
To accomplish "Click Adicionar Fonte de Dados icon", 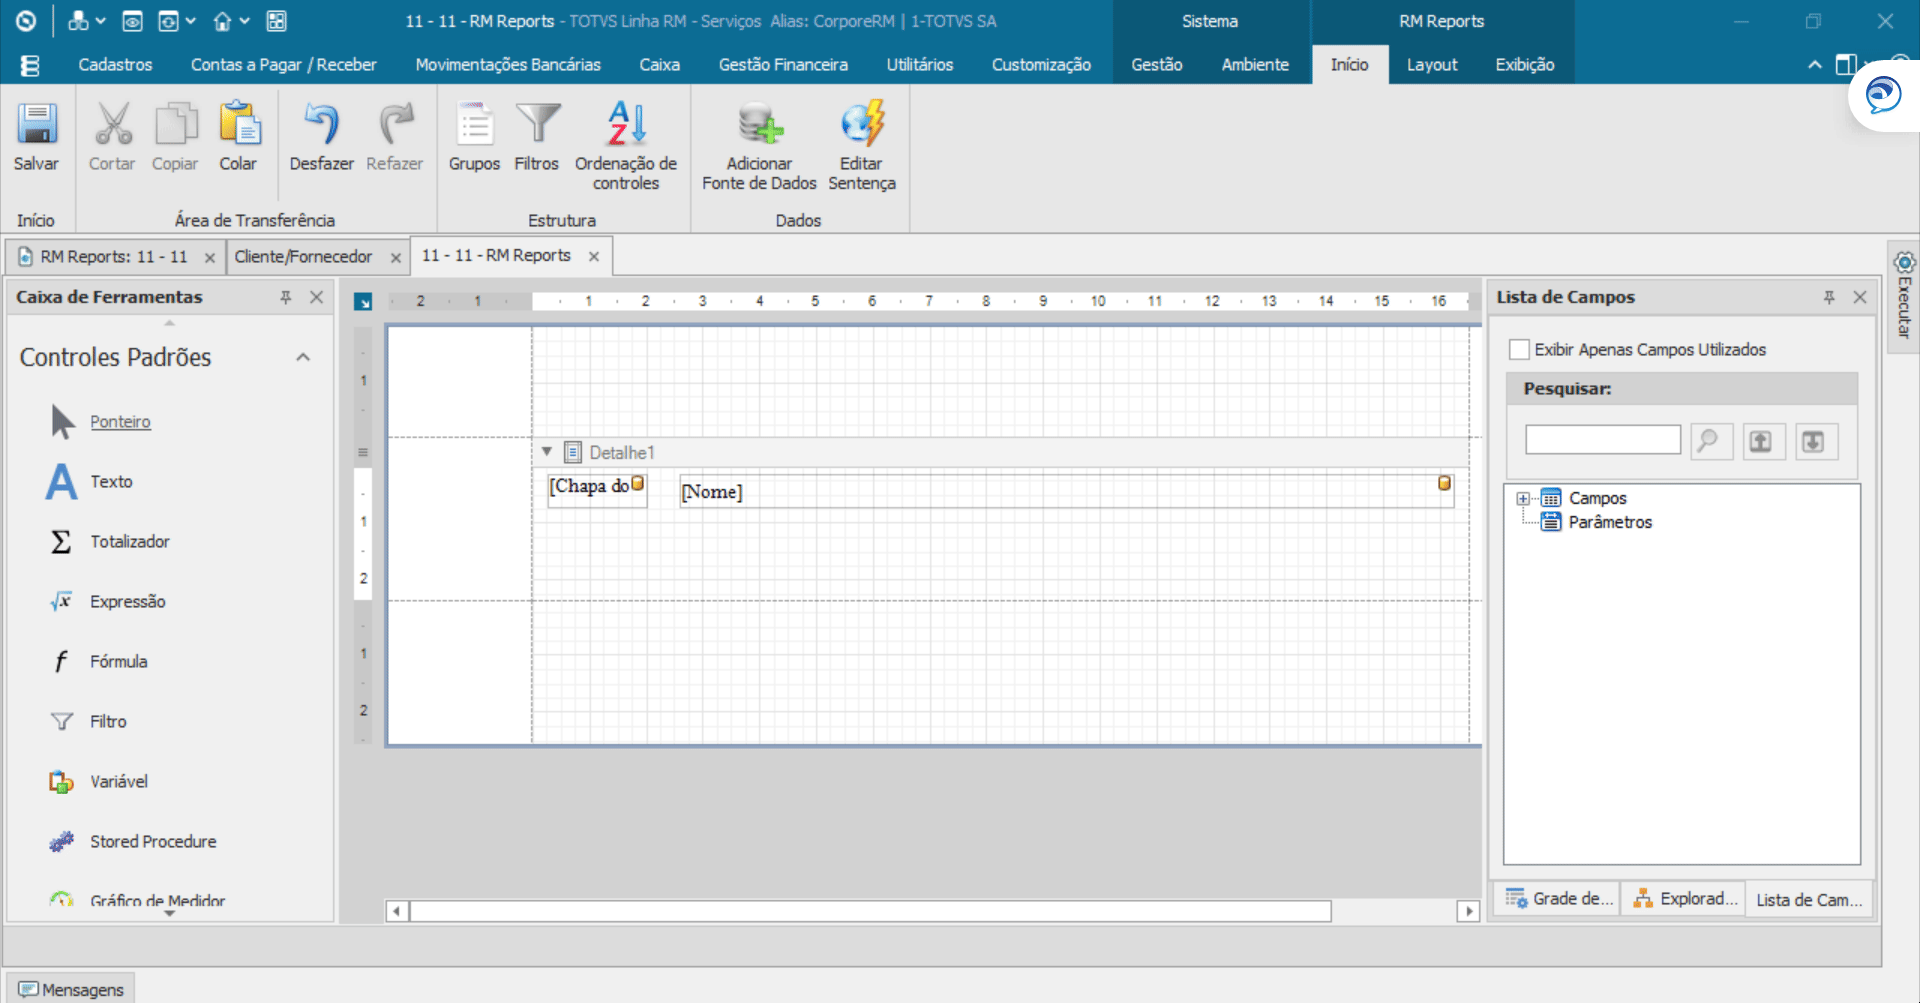I will point(759,125).
